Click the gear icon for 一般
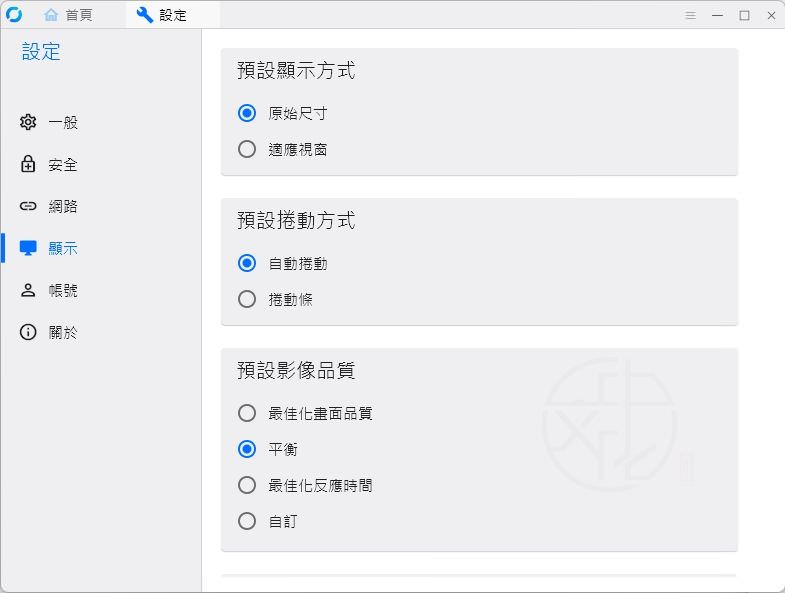Image resolution: width=785 pixels, height=593 pixels. click(28, 122)
